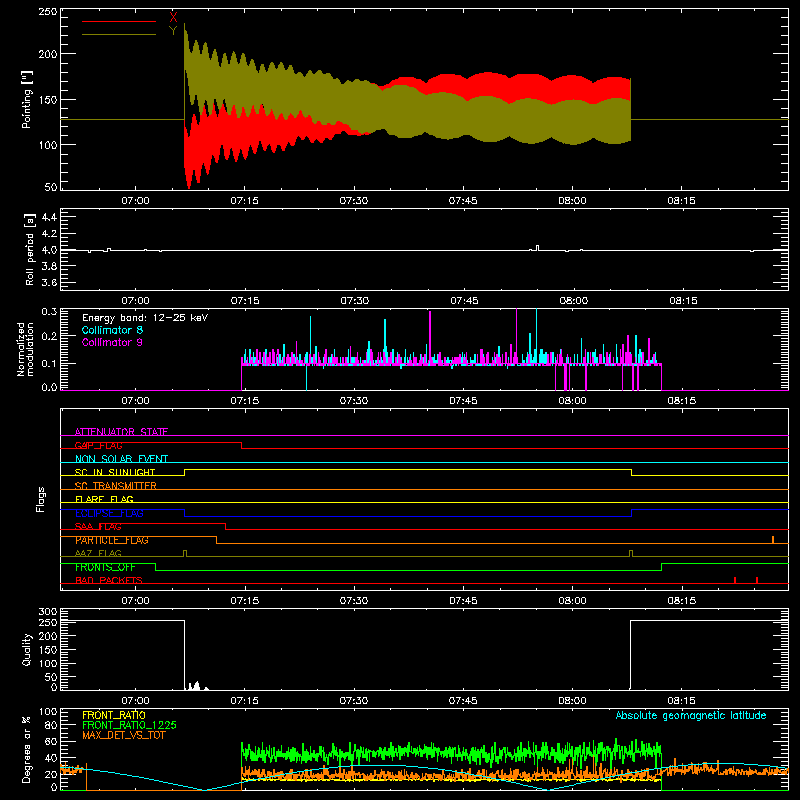Click the FRONTS_OFF flag label

tap(105, 567)
